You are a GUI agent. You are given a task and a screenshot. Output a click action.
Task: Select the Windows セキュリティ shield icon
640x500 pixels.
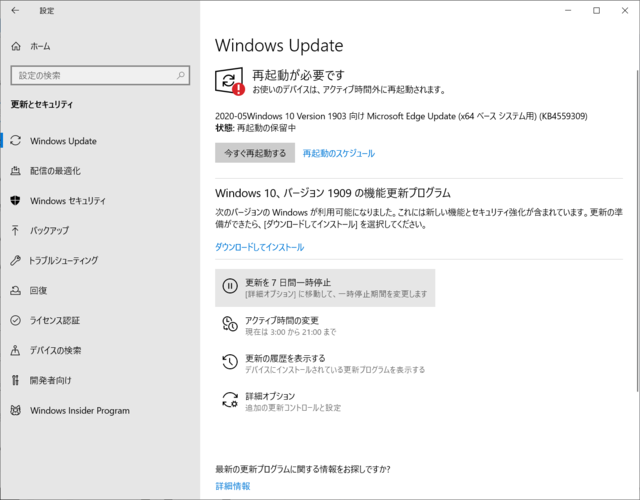pyautogui.click(x=16, y=200)
